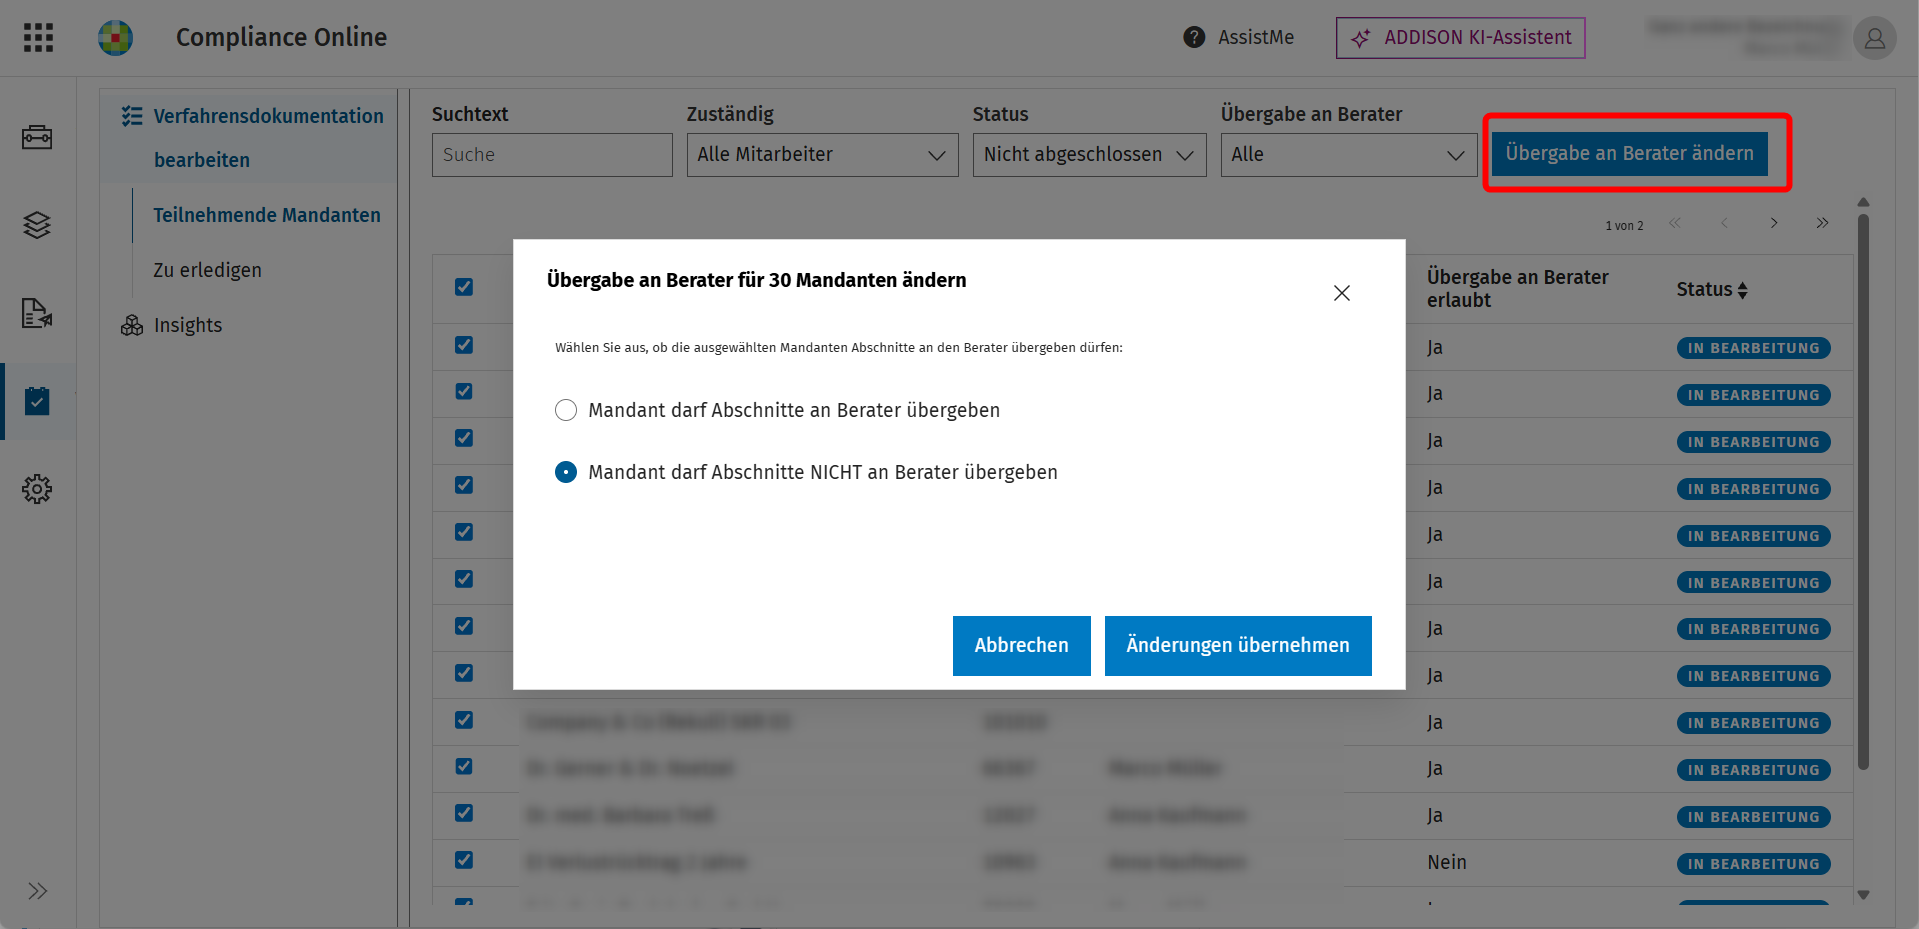The width and height of the screenshot is (1919, 929).
Task: Uncheck checkbox in the Company & Co row
Action: (464, 720)
